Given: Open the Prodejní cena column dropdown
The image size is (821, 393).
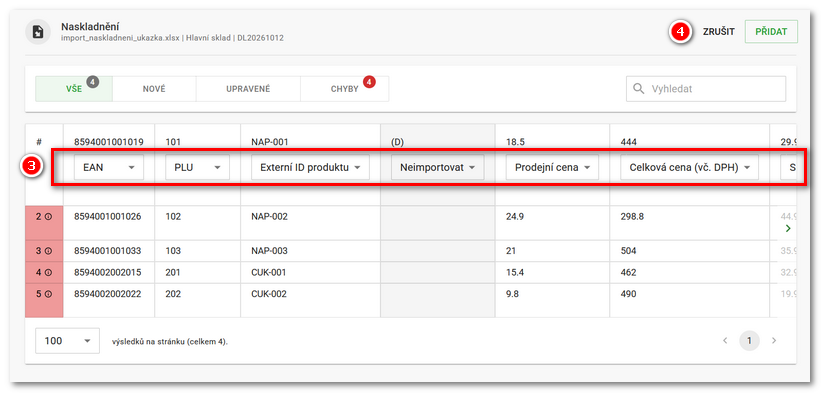Looking at the screenshot, I should pyautogui.click(x=552, y=167).
